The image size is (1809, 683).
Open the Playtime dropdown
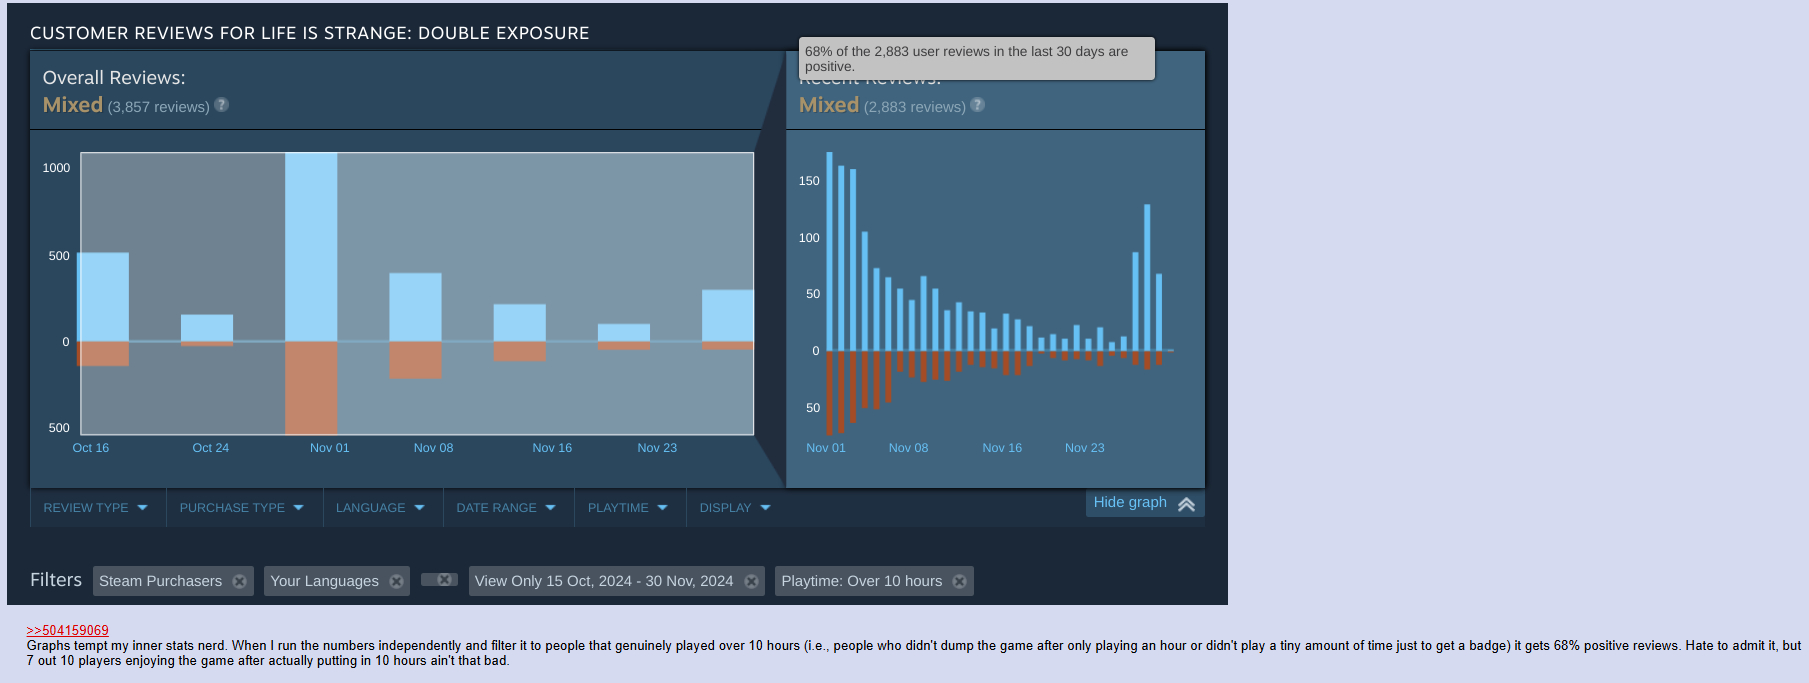click(x=628, y=508)
